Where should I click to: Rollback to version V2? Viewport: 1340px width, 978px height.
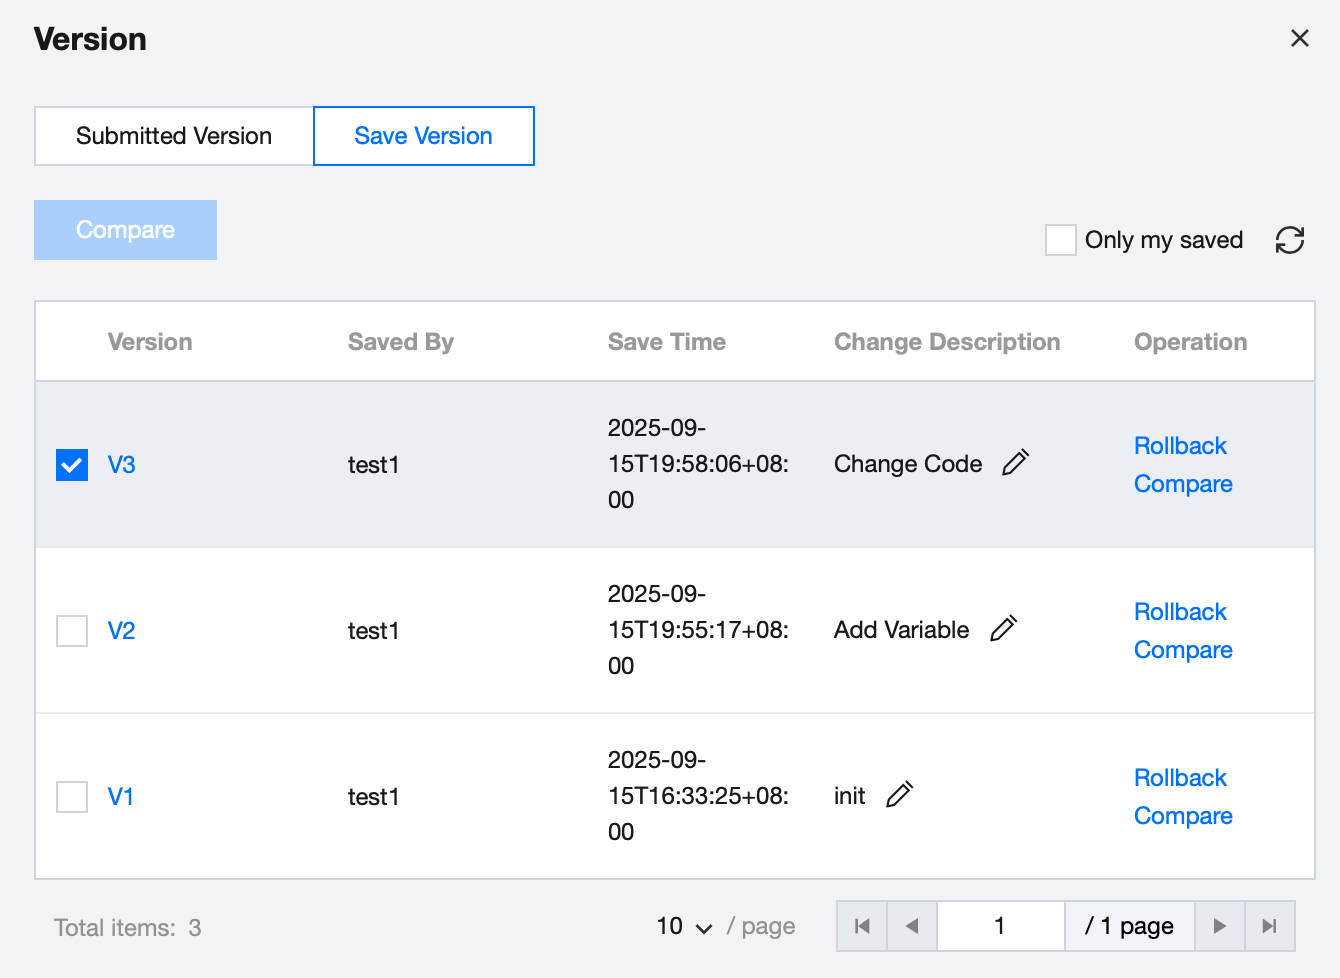(x=1180, y=612)
